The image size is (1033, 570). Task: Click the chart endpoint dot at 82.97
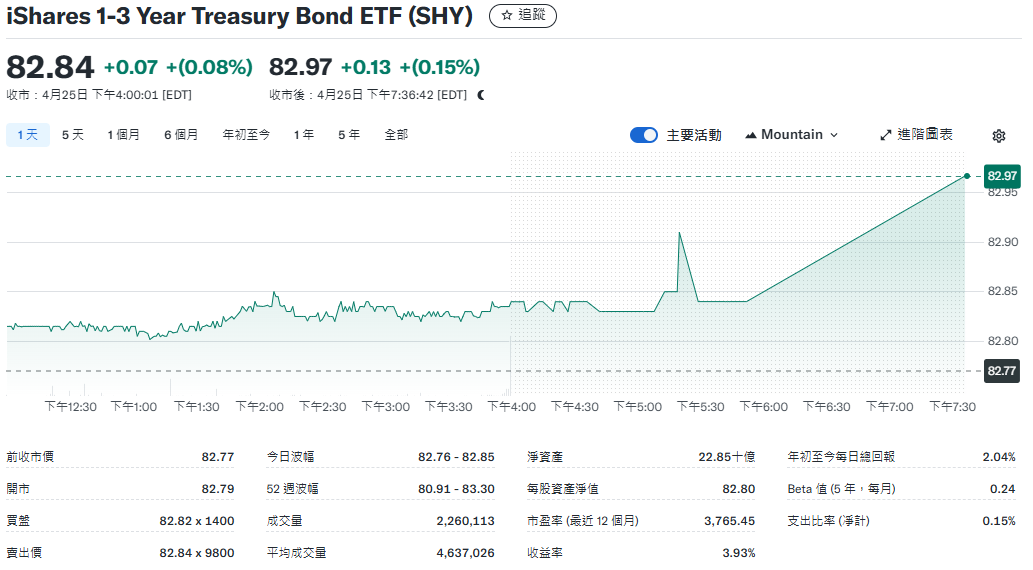coord(966,176)
